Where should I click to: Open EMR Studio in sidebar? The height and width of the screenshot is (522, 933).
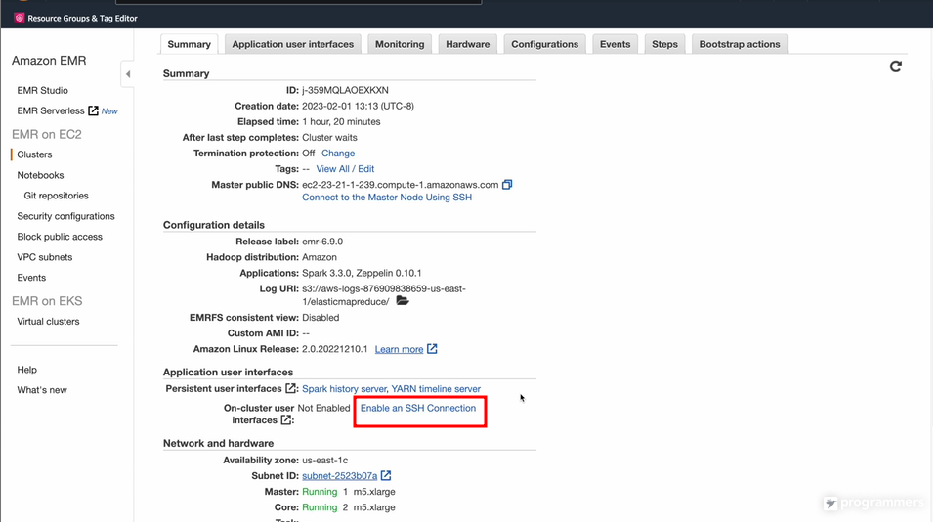pos(42,90)
